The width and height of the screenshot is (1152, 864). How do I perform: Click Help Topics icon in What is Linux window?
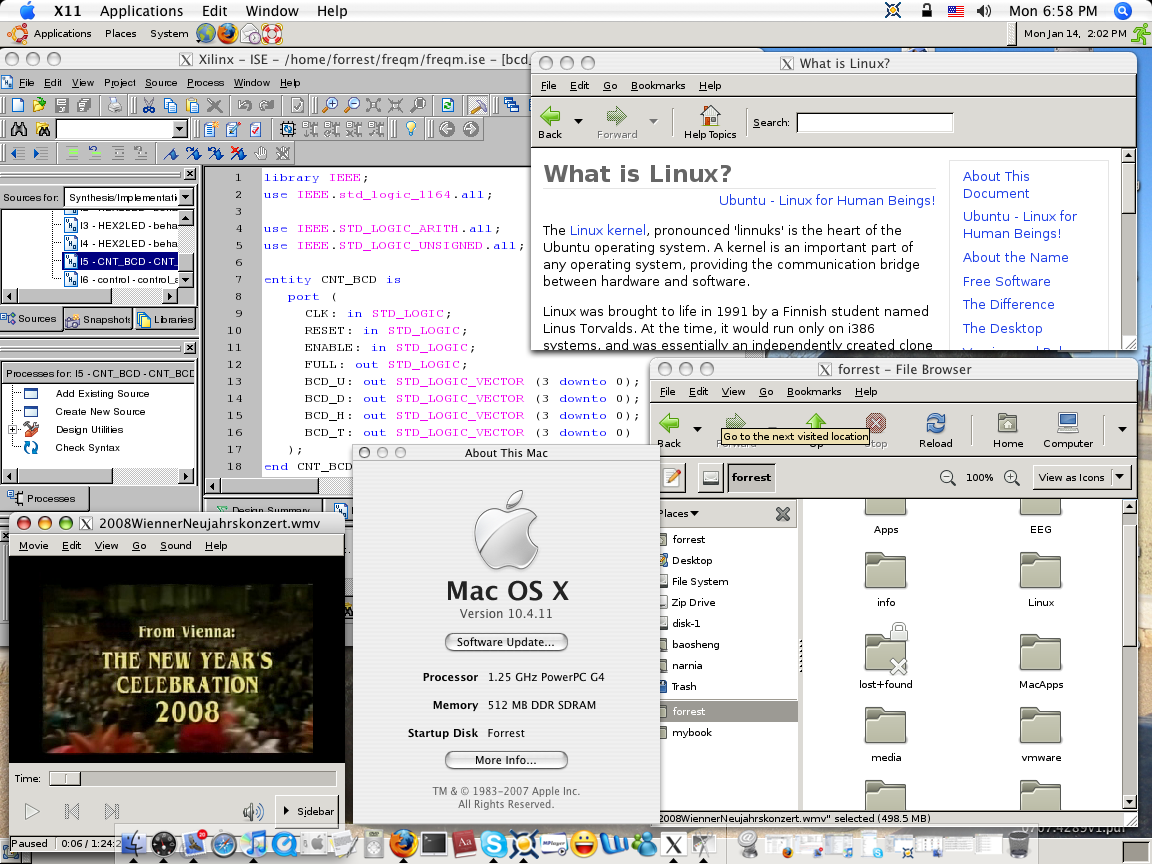pos(710,122)
